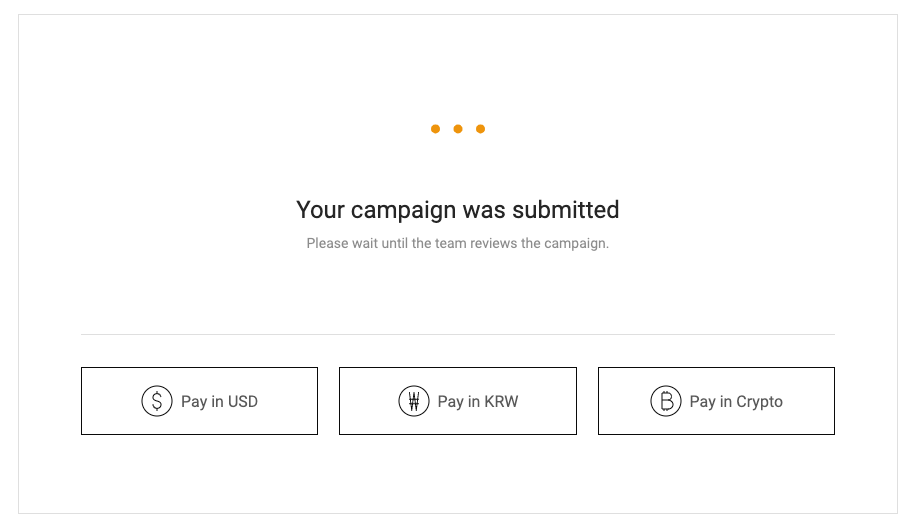
Task: Click the last orange loading dot
Action: point(481,129)
